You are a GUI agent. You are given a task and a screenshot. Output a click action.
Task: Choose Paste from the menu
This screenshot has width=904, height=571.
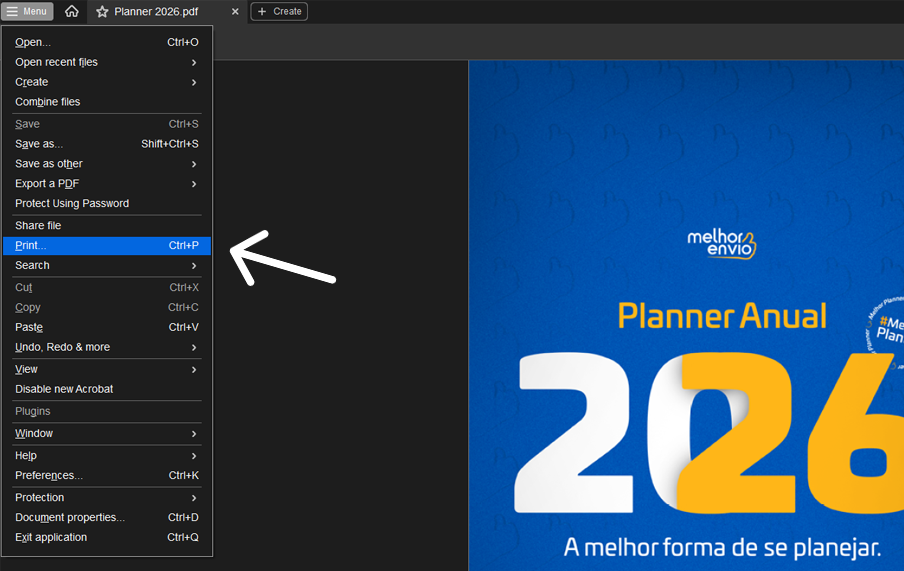pyautogui.click(x=107, y=327)
